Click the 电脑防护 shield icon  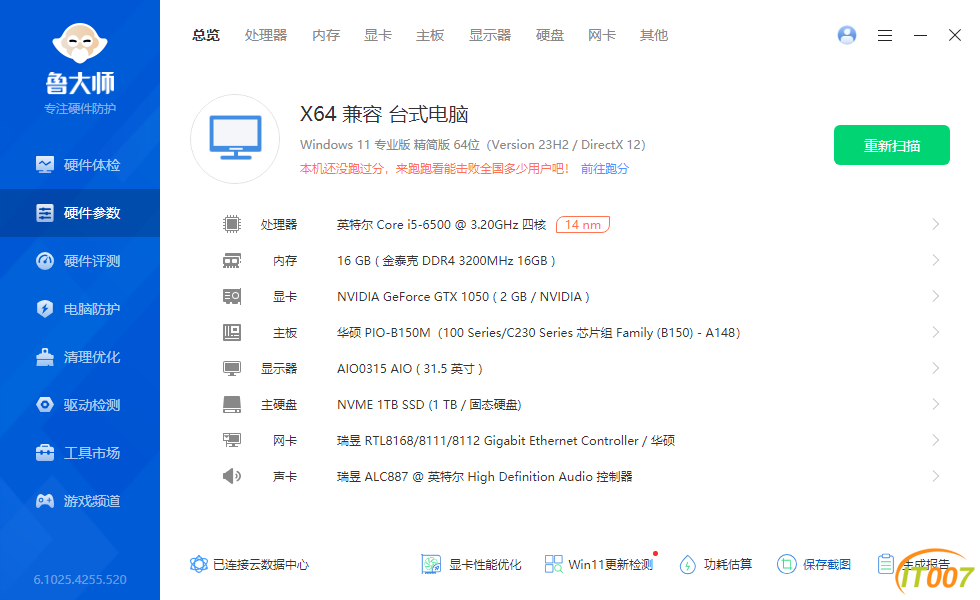click(45, 309)
